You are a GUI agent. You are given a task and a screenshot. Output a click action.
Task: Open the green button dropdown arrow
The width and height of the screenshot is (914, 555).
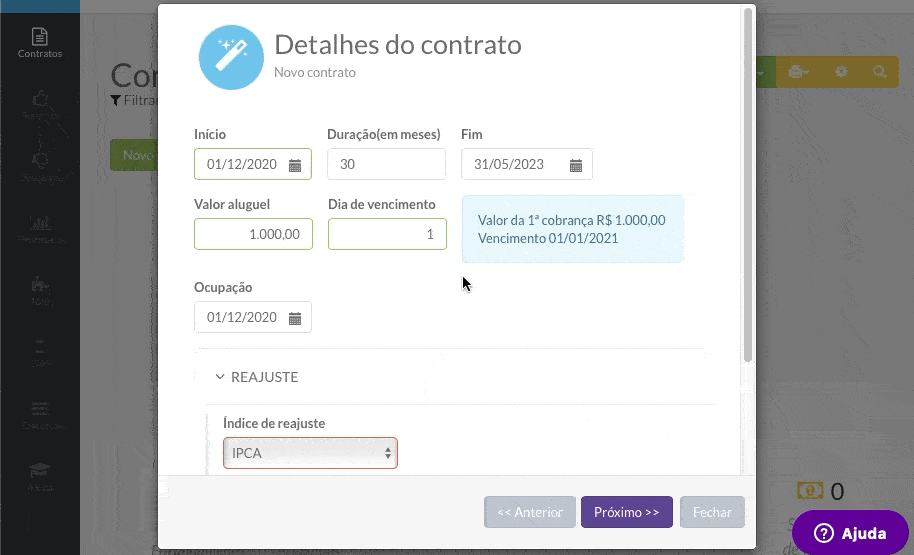point(763,72)
